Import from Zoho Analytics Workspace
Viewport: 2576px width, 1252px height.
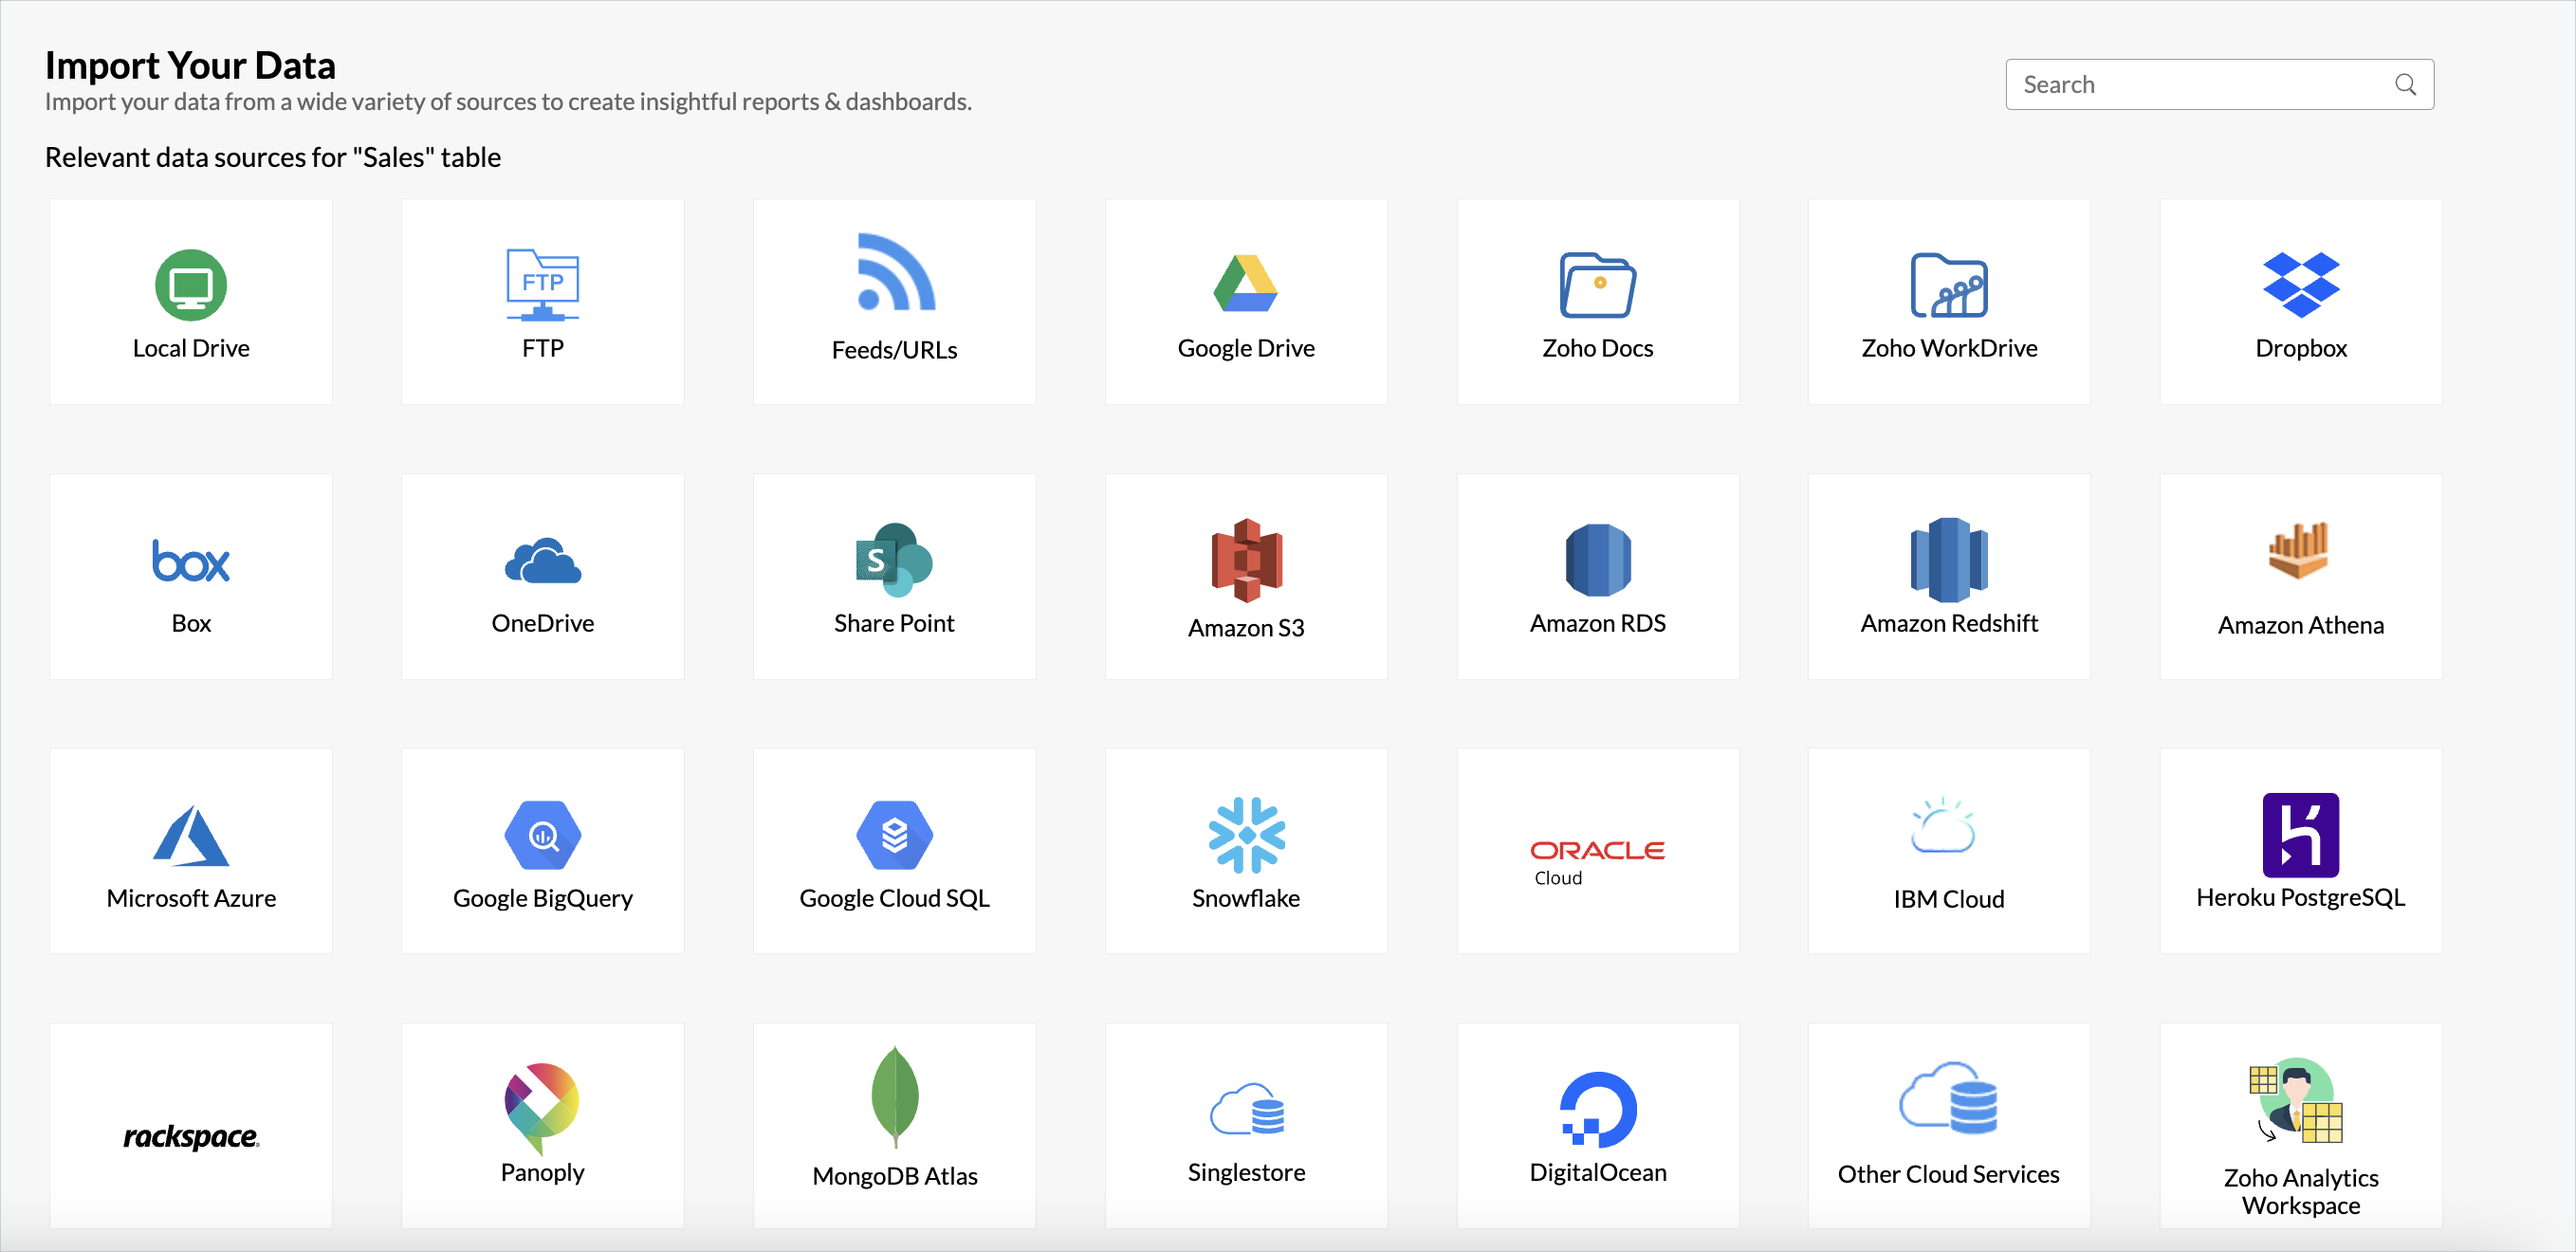tap(2300, 1125)
